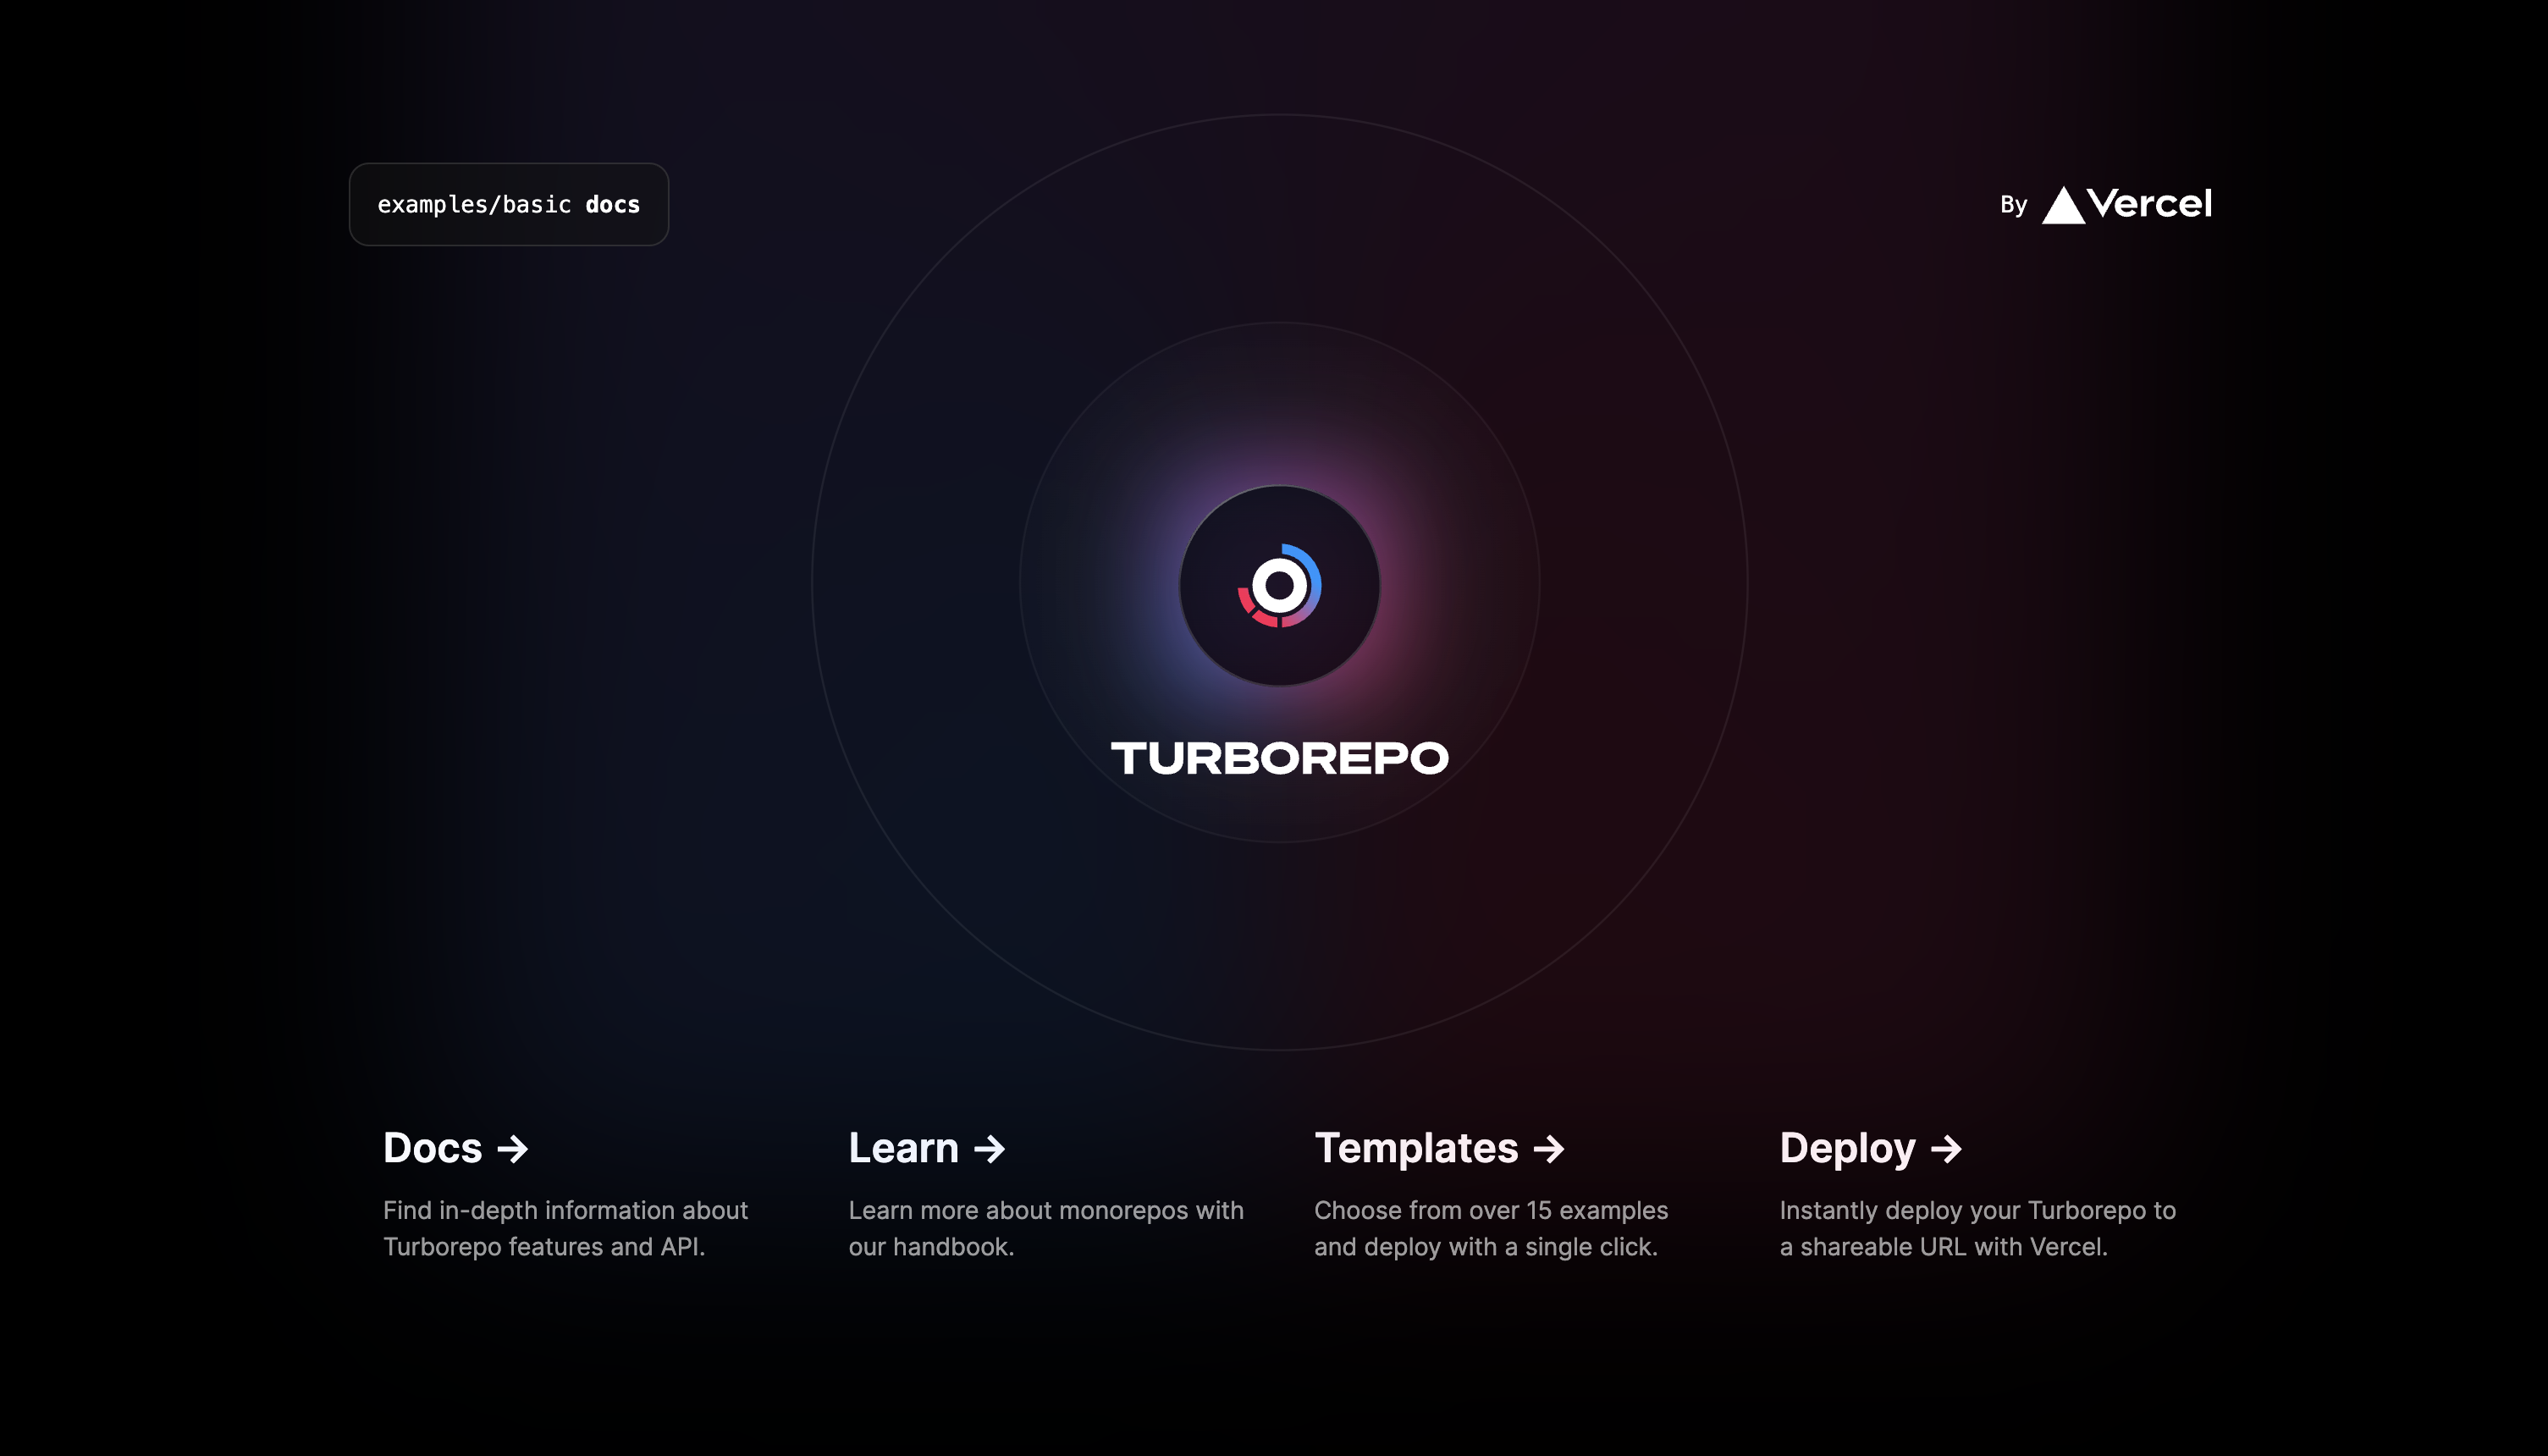This screenshot has height=1456, width=2548.
Task: Click 'Find in-depth information about' description text
Action: click(565, 1210)
